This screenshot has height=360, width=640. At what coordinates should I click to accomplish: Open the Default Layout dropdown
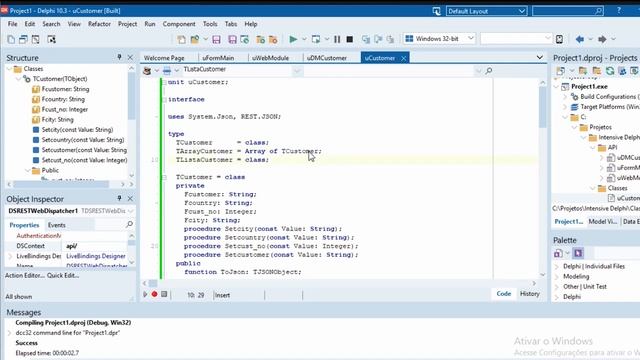coord(522,11)
